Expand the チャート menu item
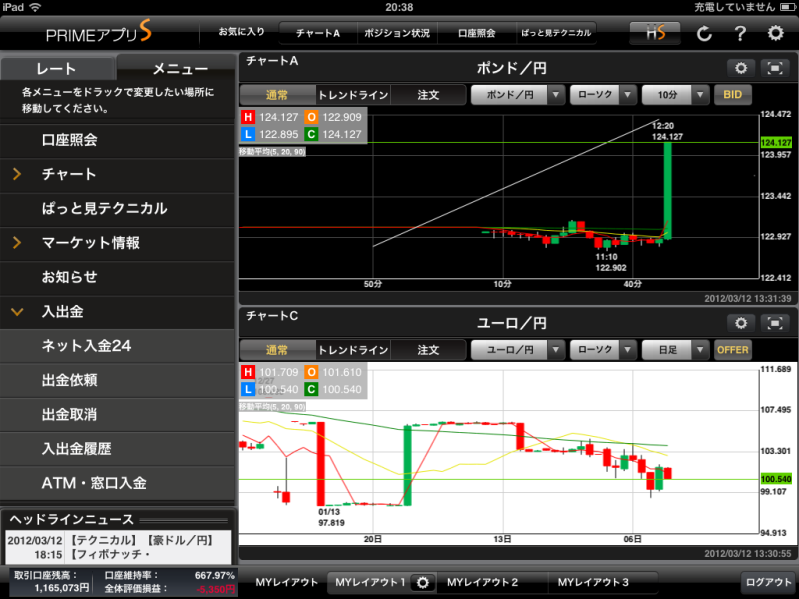Image resolution: width=799 pixels, height=599 pixels. (x=117, y=174)
